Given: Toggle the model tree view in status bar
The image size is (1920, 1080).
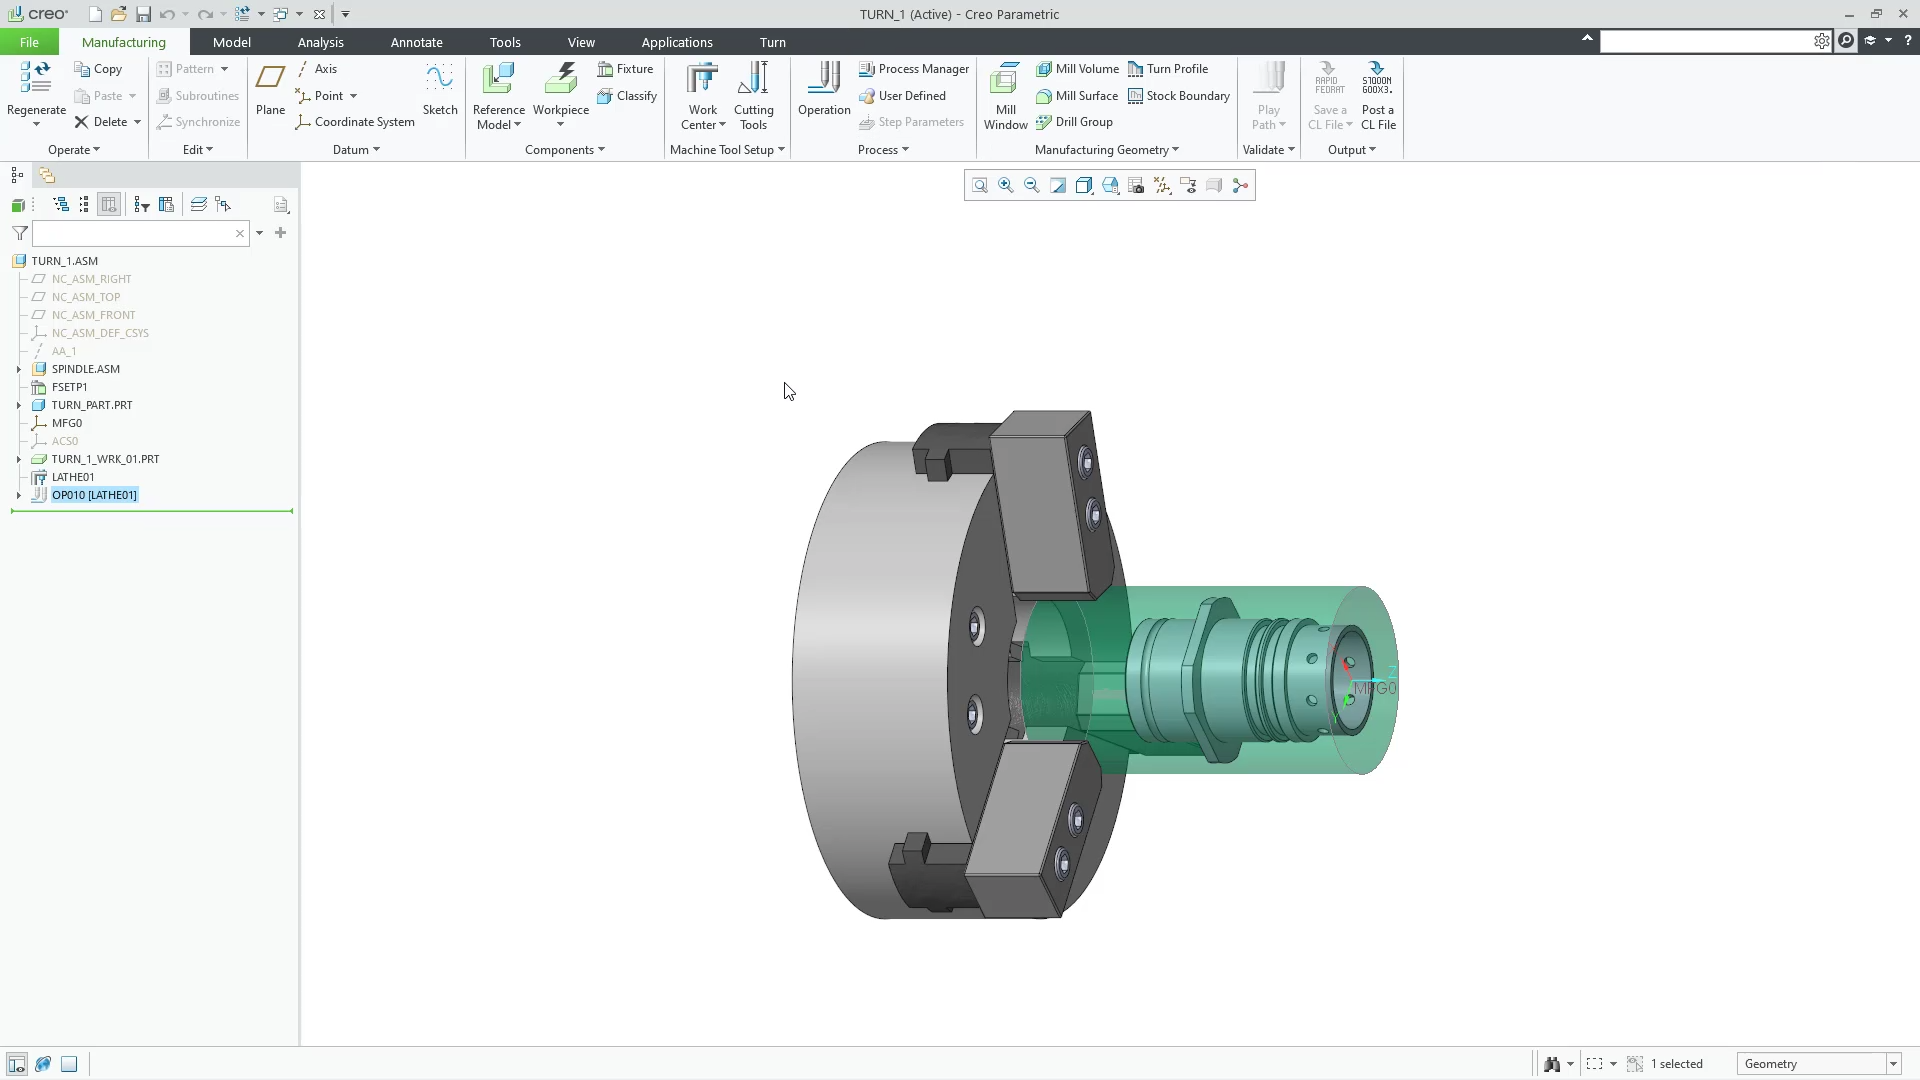Looking at the screenshot, I should [17, 1064].
